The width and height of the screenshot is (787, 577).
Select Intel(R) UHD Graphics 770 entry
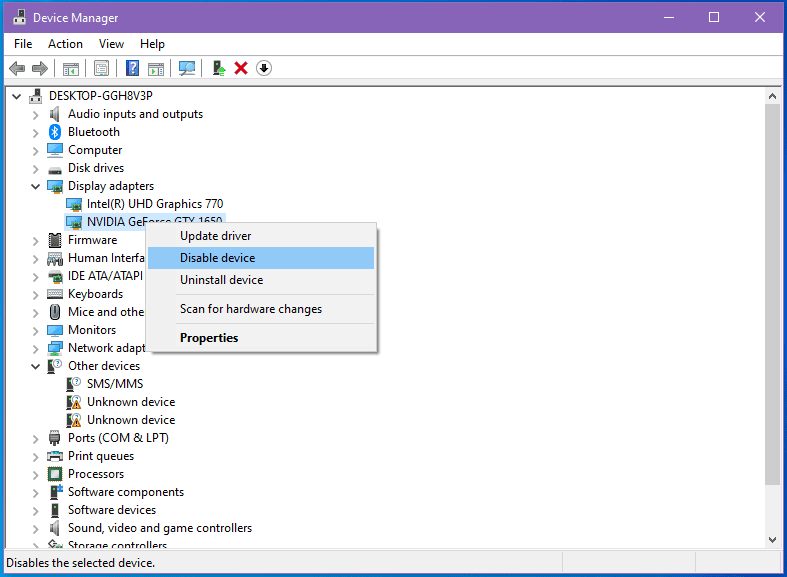(155, 204)
